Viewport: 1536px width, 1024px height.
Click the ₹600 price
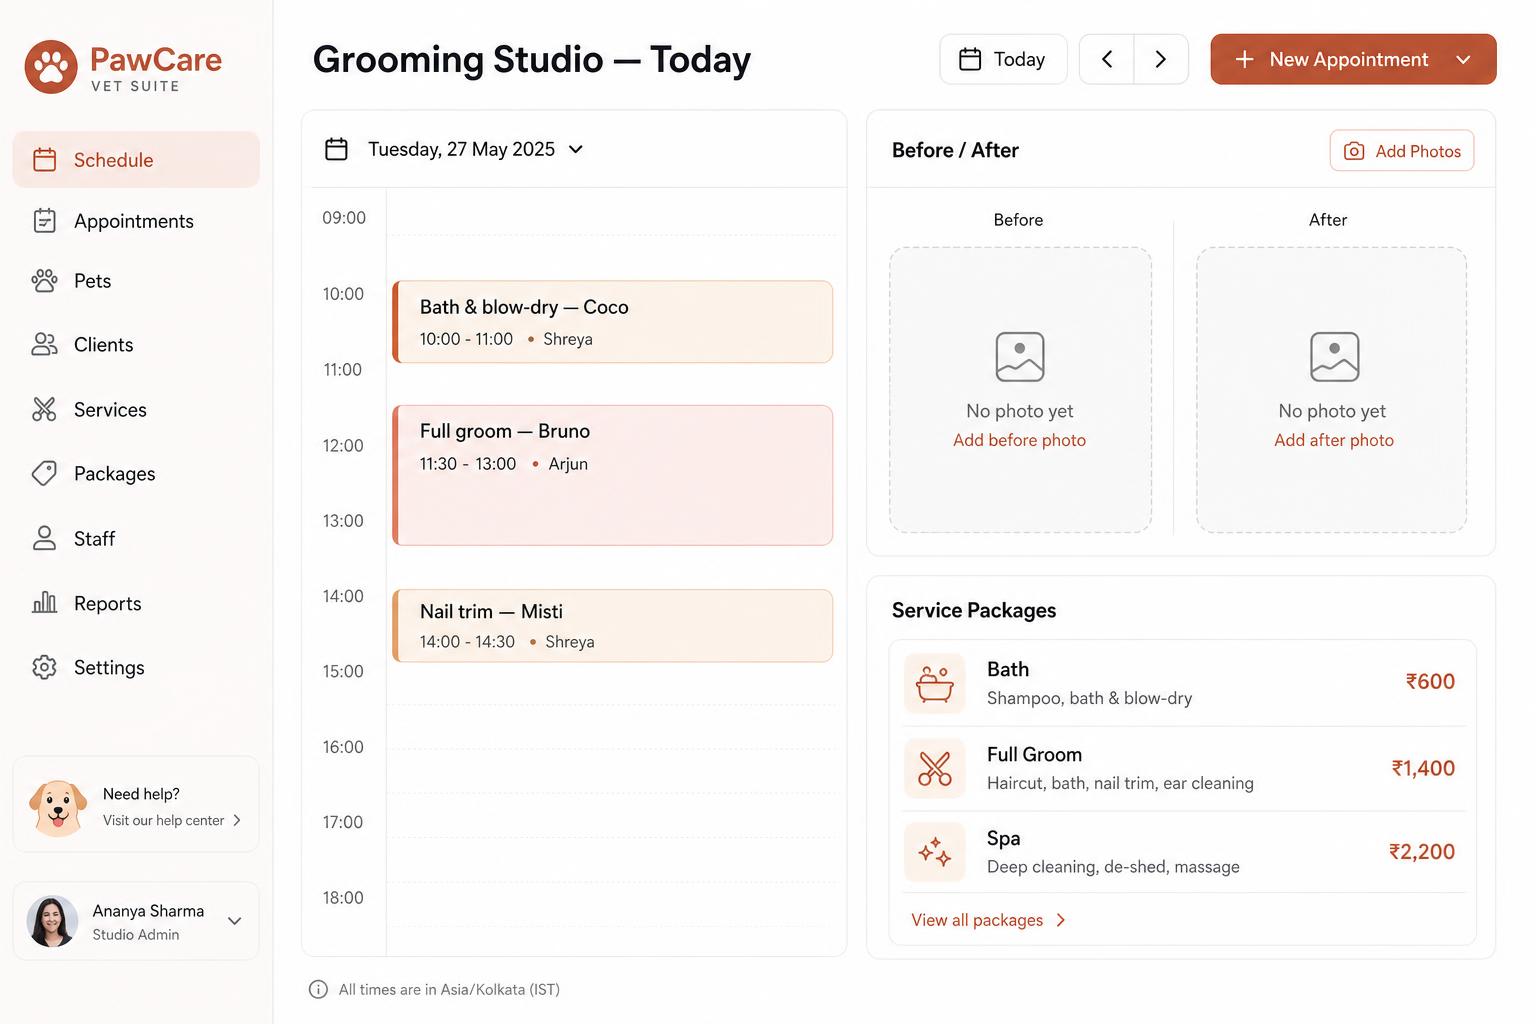pos(1430,682)
